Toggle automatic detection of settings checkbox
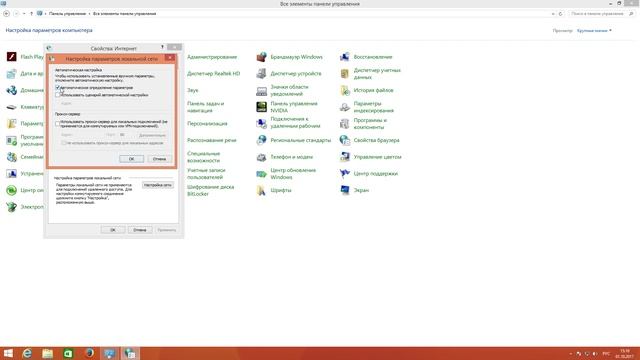Screen dimensions: 640x360 coord(58,87)
